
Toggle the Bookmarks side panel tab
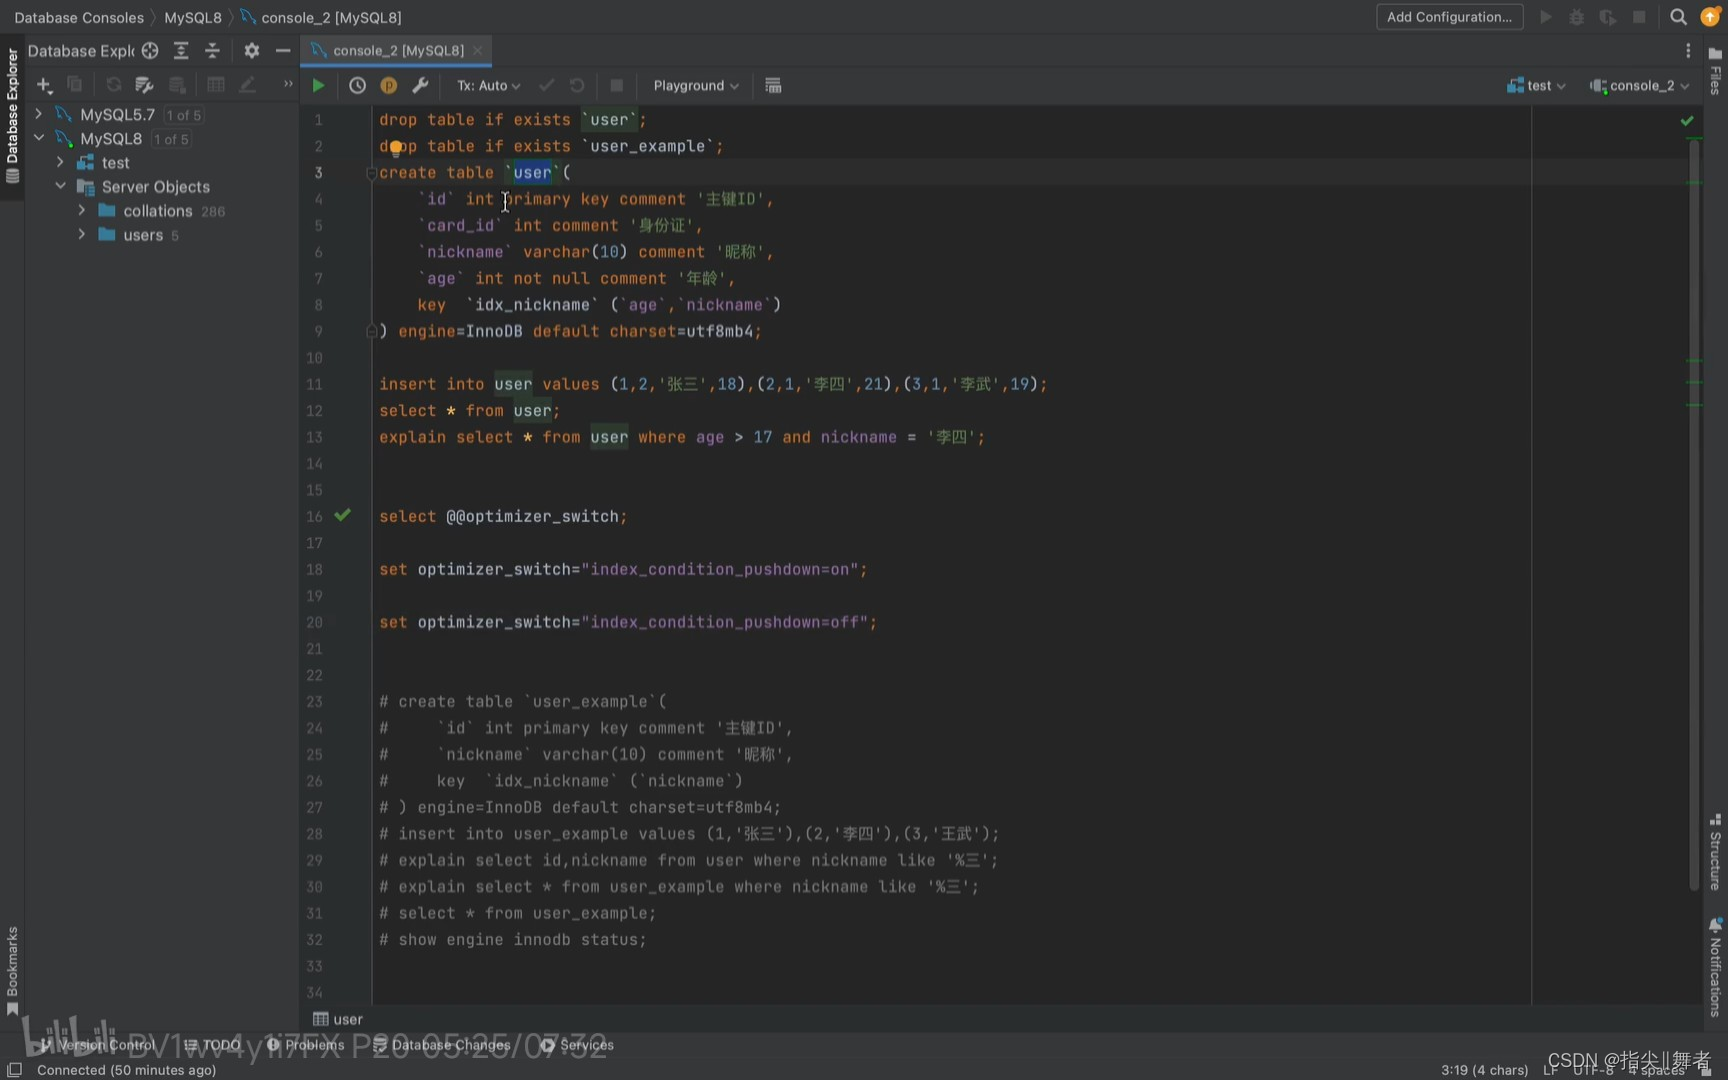(12, 970)
